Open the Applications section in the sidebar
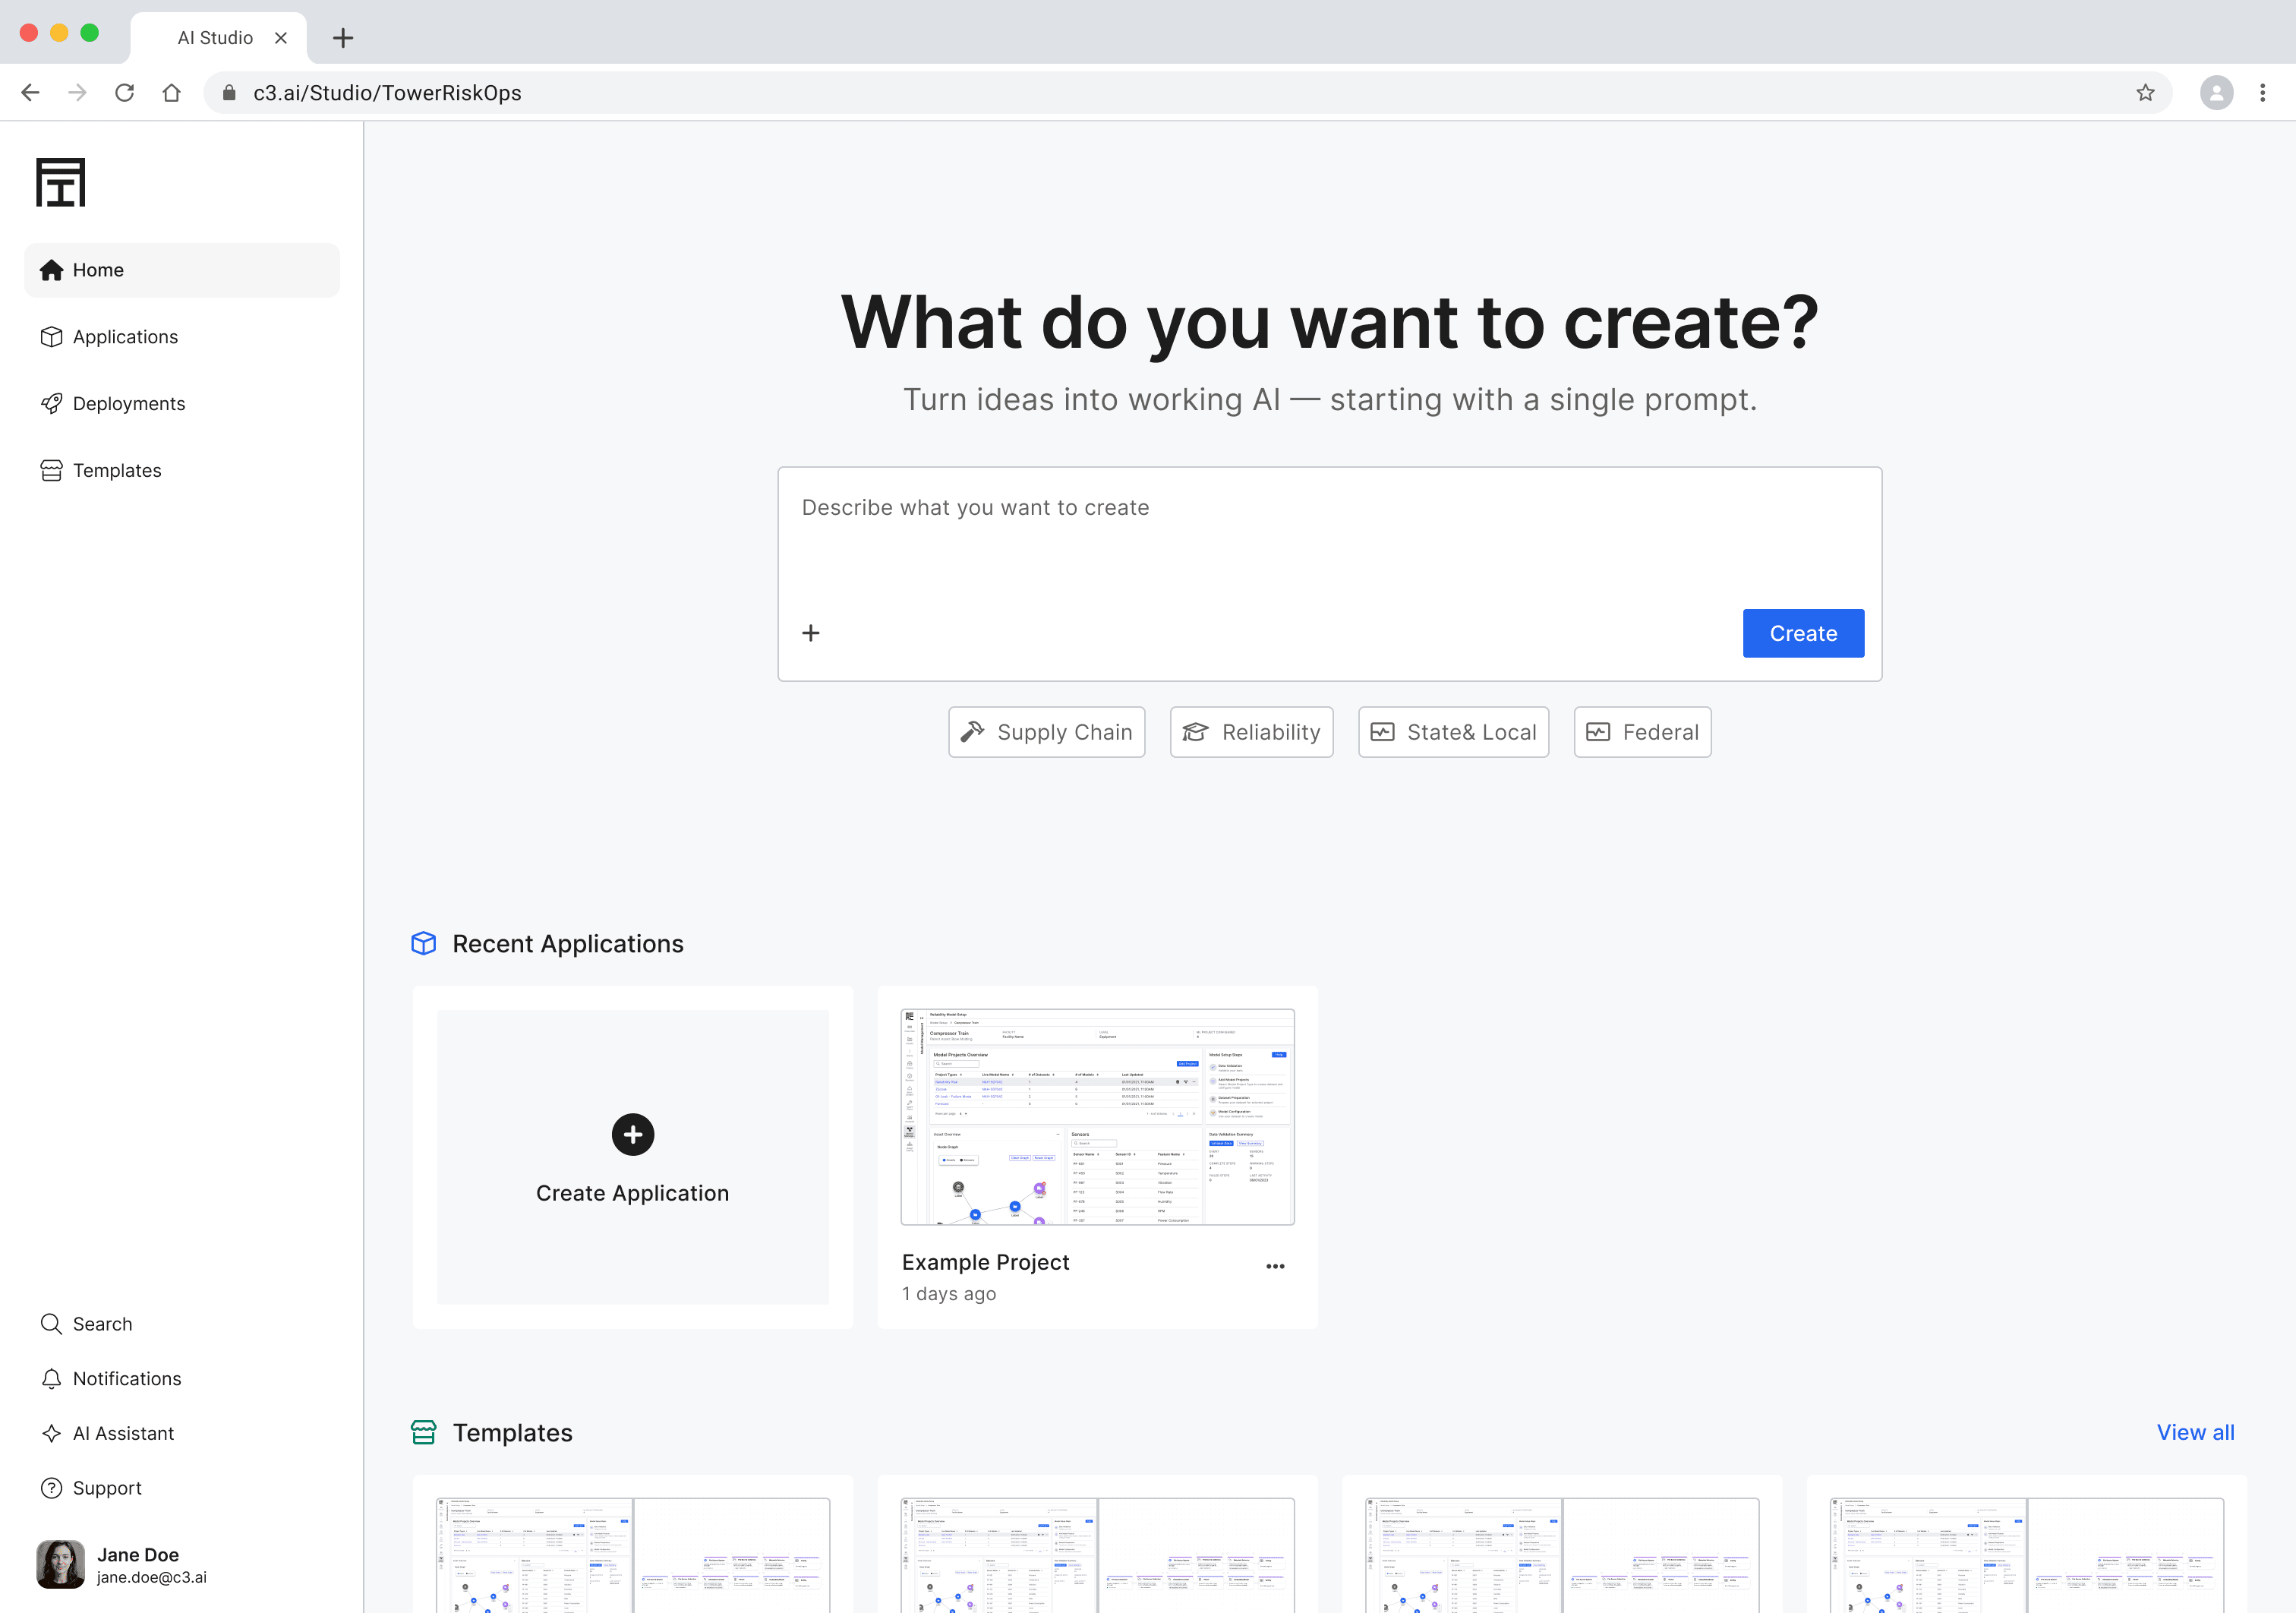The image size is (2296, 1613). point(123,336)
